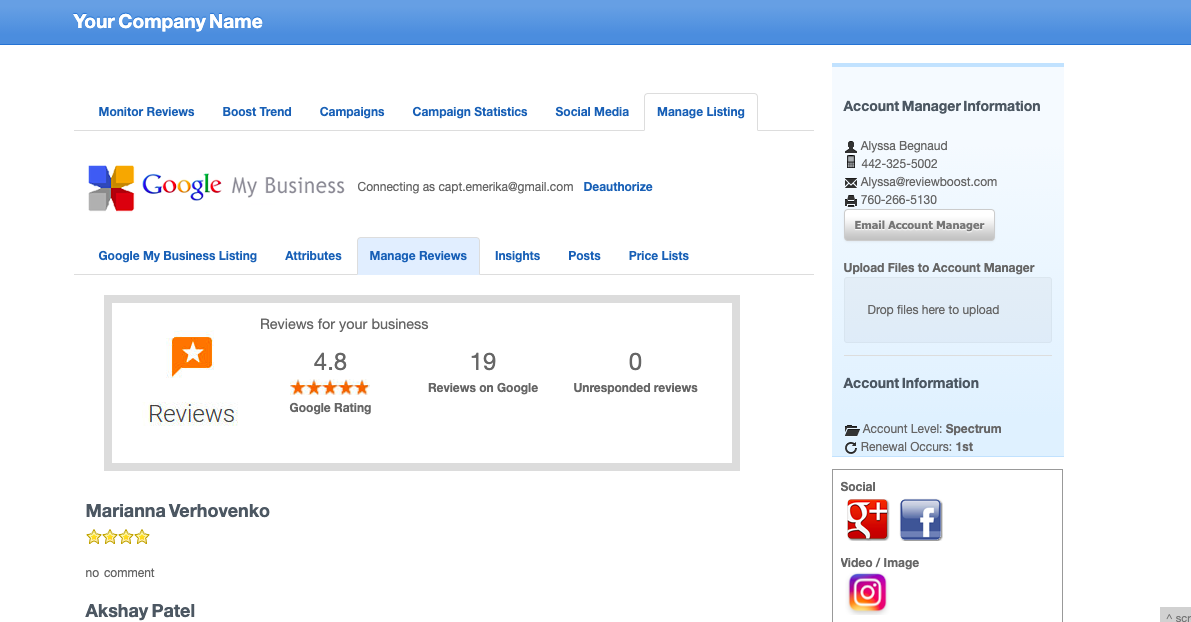1191x622 pixels.
Task: Click the Renewal Occurs: 1st text
Action: [x=916, y=447]
